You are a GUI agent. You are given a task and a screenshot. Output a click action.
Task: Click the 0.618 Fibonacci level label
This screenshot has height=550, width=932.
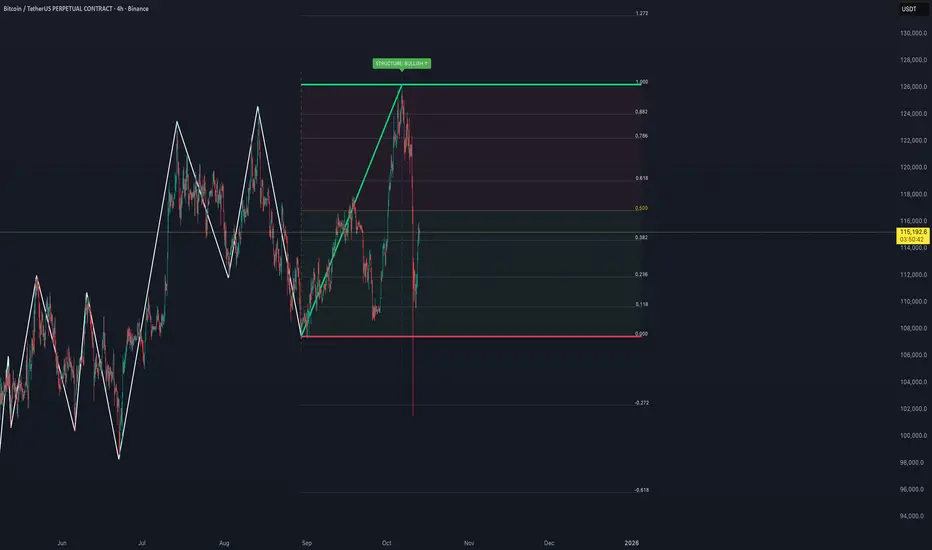[641, 178]
